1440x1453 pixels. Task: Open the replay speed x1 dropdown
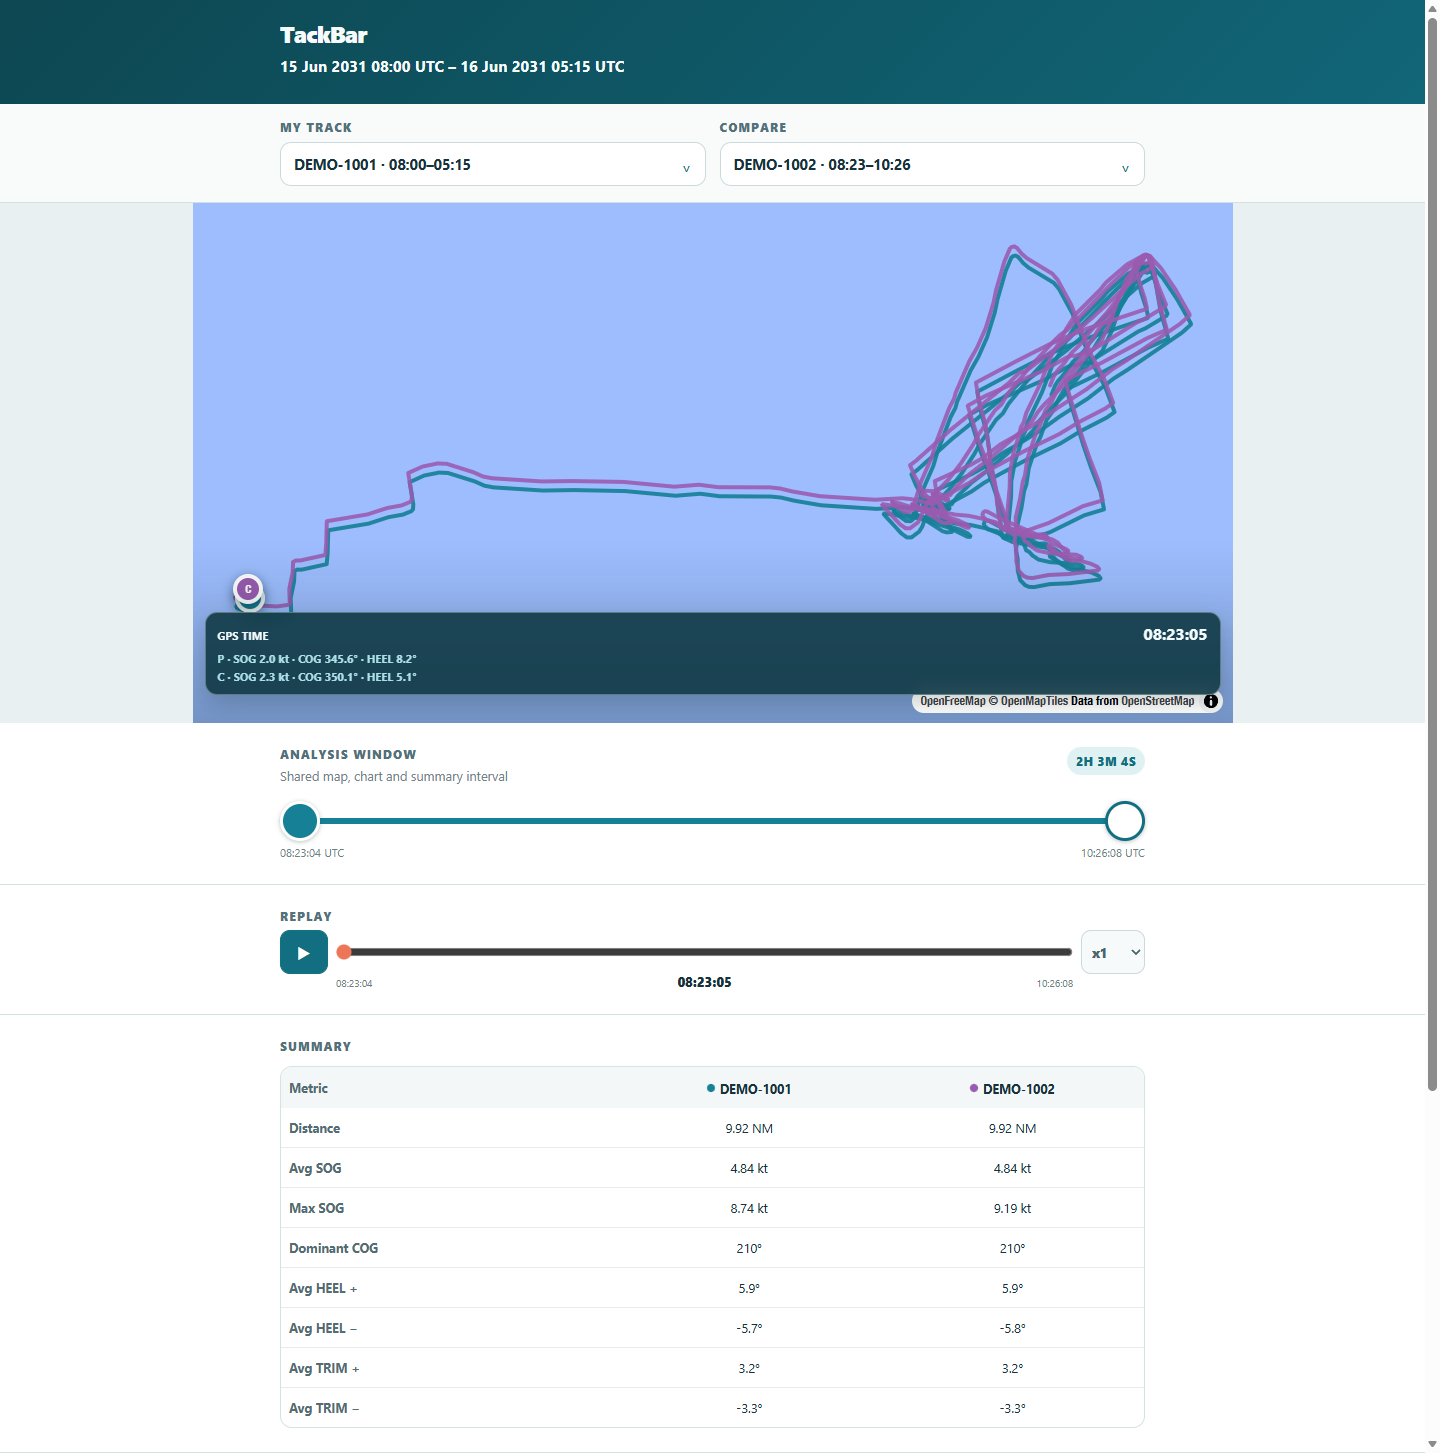coord(1113,952)
